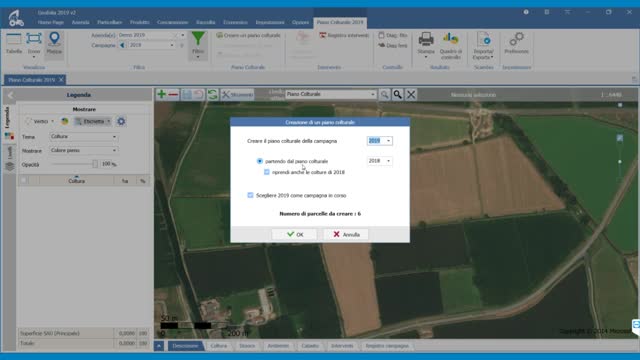
Task: Toggle 'Scegliere 2019 come campagna in corso' checkbox
Action: coord(251,196)
